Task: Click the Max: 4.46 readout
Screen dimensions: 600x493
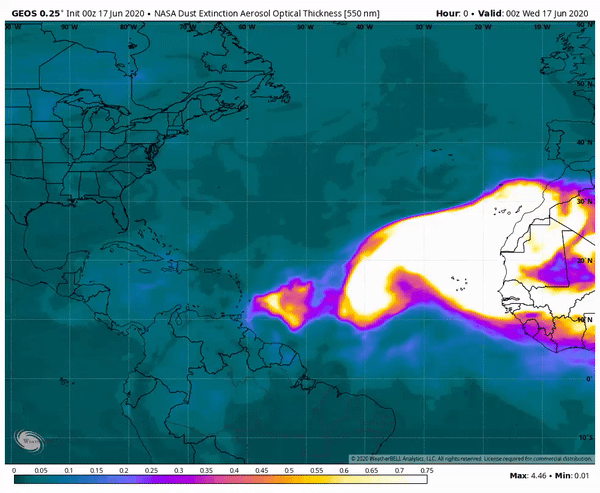Action: (x=528, y=476)
